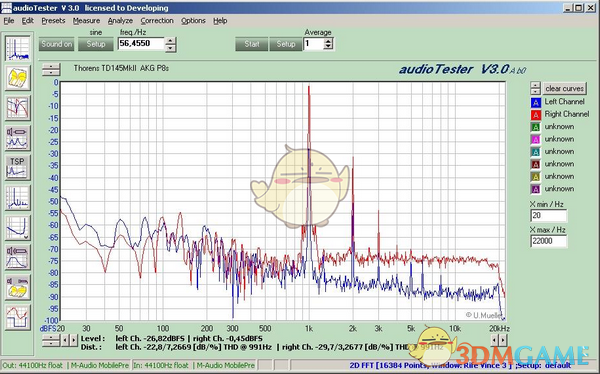600x374 pixels.
Task: Click the Sound on button
Action: click(57, 44)
